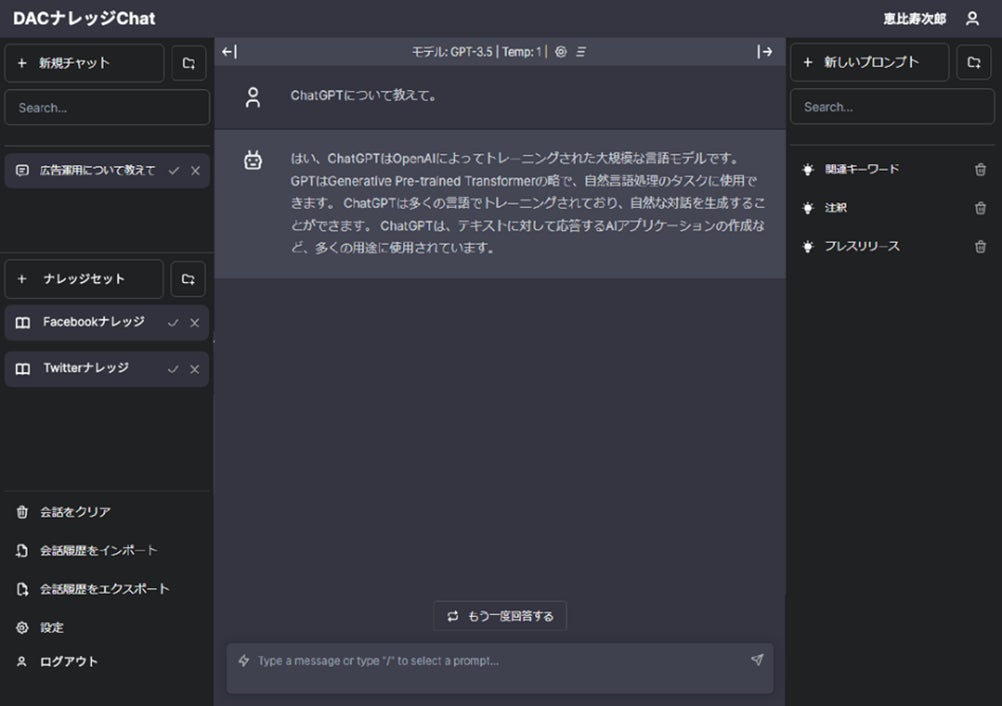
Task: Collapse the left sidebar with arrow icon
Action: 229,52
